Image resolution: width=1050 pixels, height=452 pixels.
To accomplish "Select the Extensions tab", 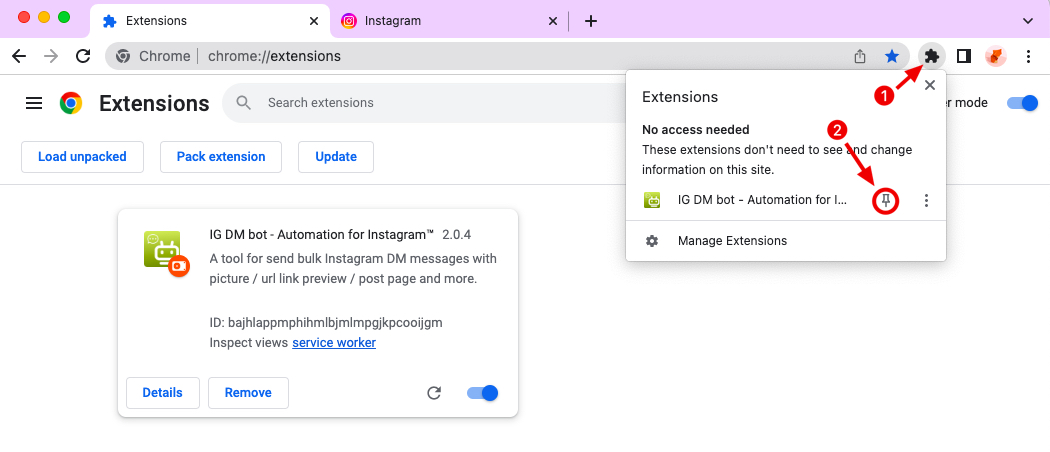I will (x=210, y=21).
